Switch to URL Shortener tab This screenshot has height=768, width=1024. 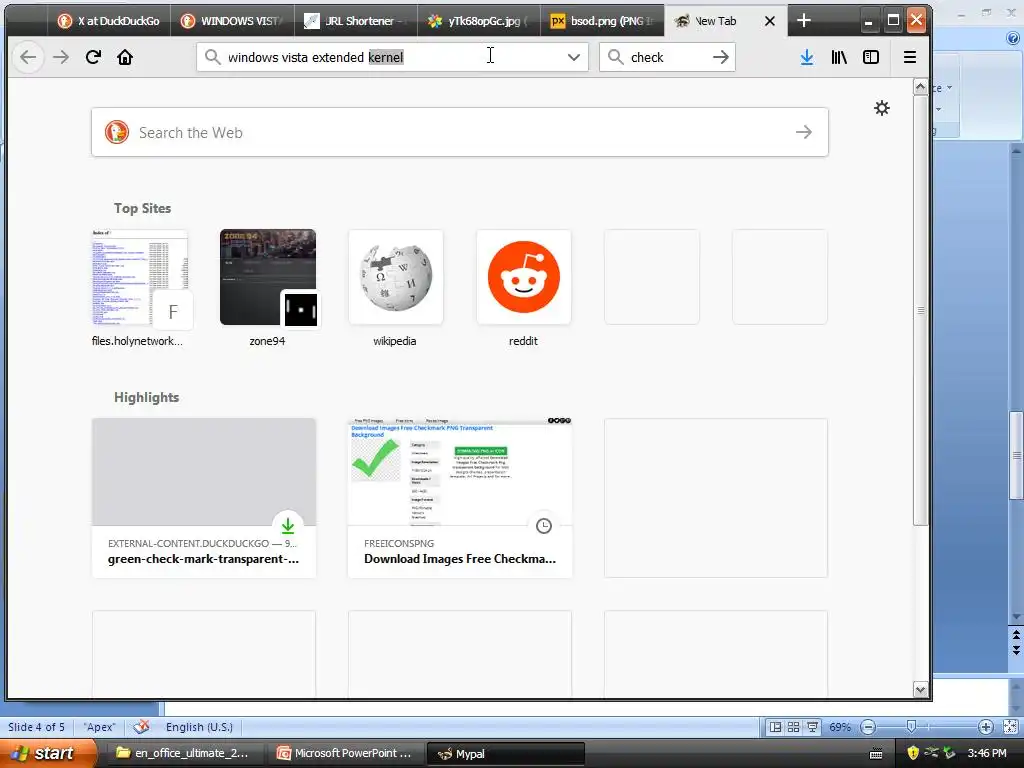click(x=355, y=21)
